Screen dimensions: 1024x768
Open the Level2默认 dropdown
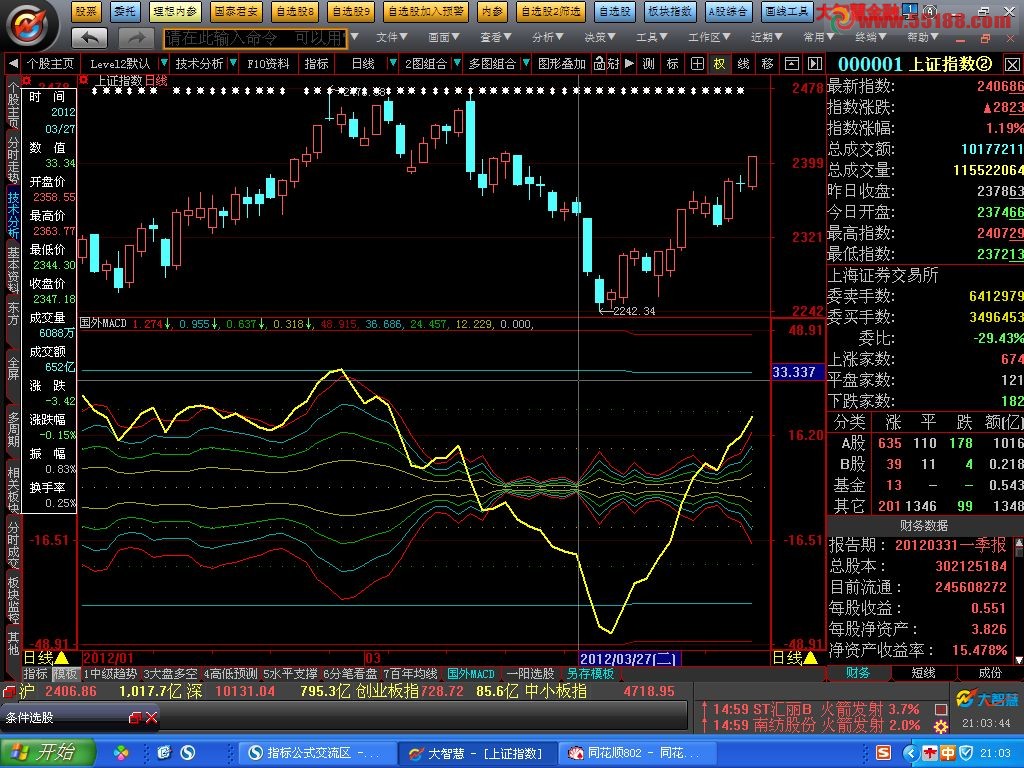pyautogui.click(x=126, y=63)
